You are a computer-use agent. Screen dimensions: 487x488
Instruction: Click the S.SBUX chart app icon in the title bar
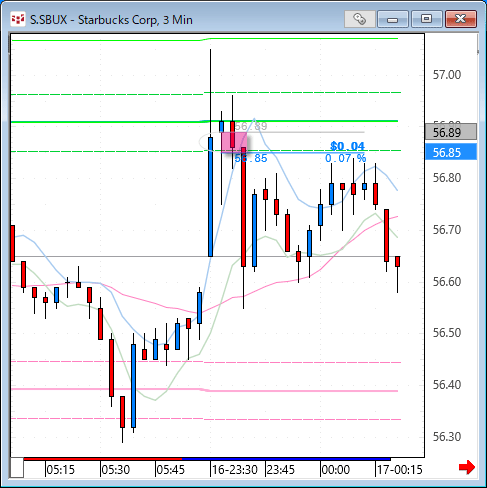(18, 19)
